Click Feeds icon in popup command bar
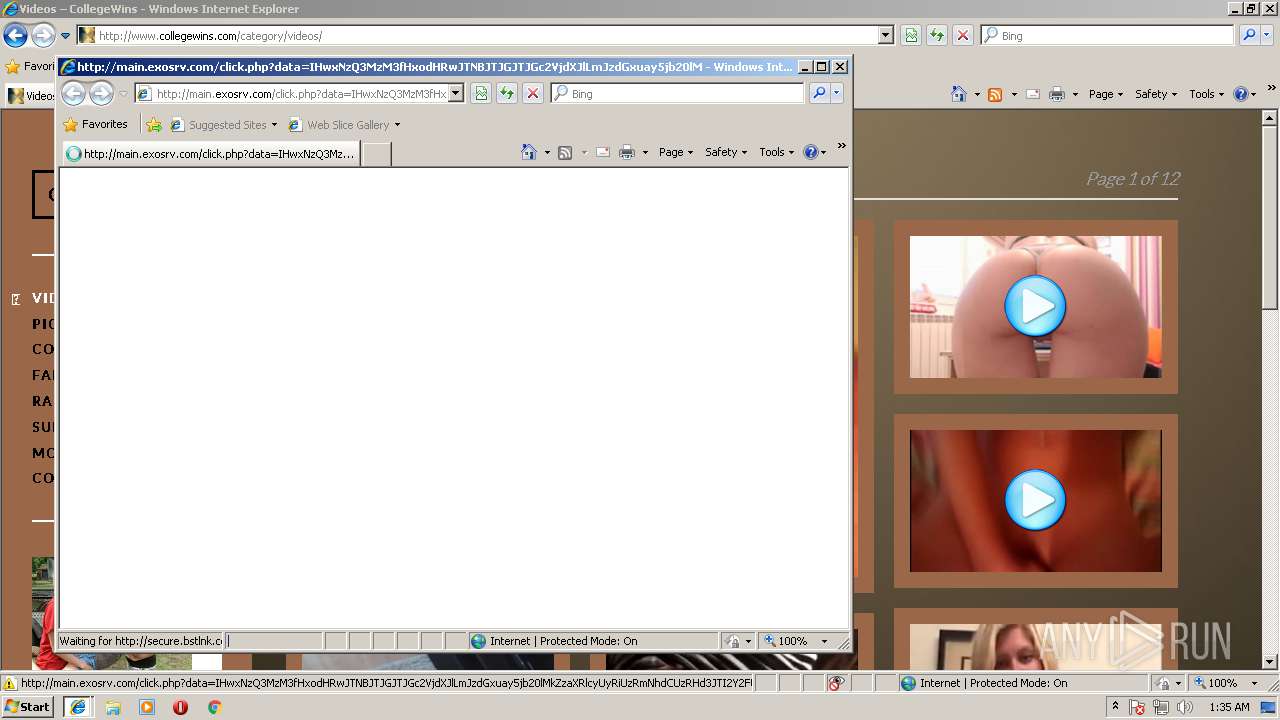Image resolution: width=1280 pixels, height=720 pixels. pyautogui.click(x=565, y=152)
